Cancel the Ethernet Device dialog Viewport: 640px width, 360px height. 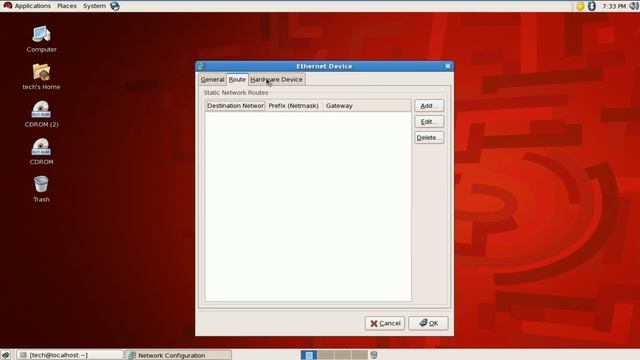click(385, 323)
